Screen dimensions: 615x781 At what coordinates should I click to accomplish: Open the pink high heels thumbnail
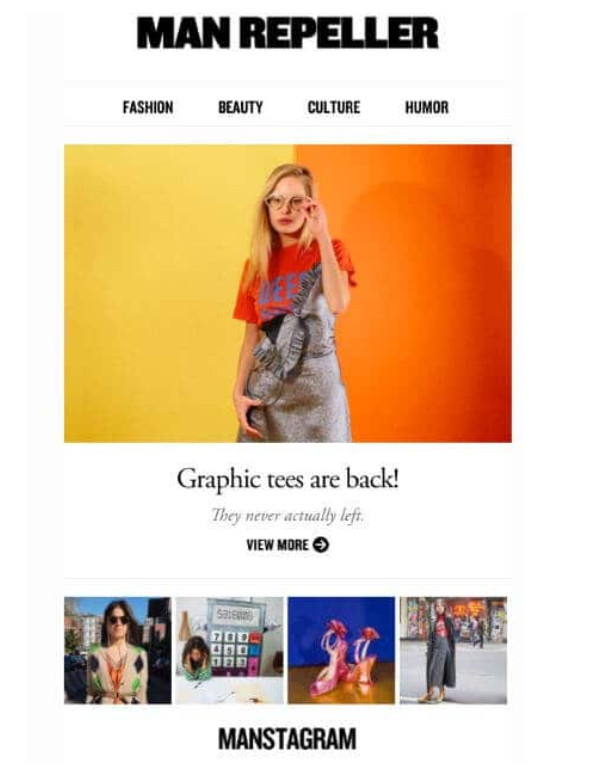341,650
